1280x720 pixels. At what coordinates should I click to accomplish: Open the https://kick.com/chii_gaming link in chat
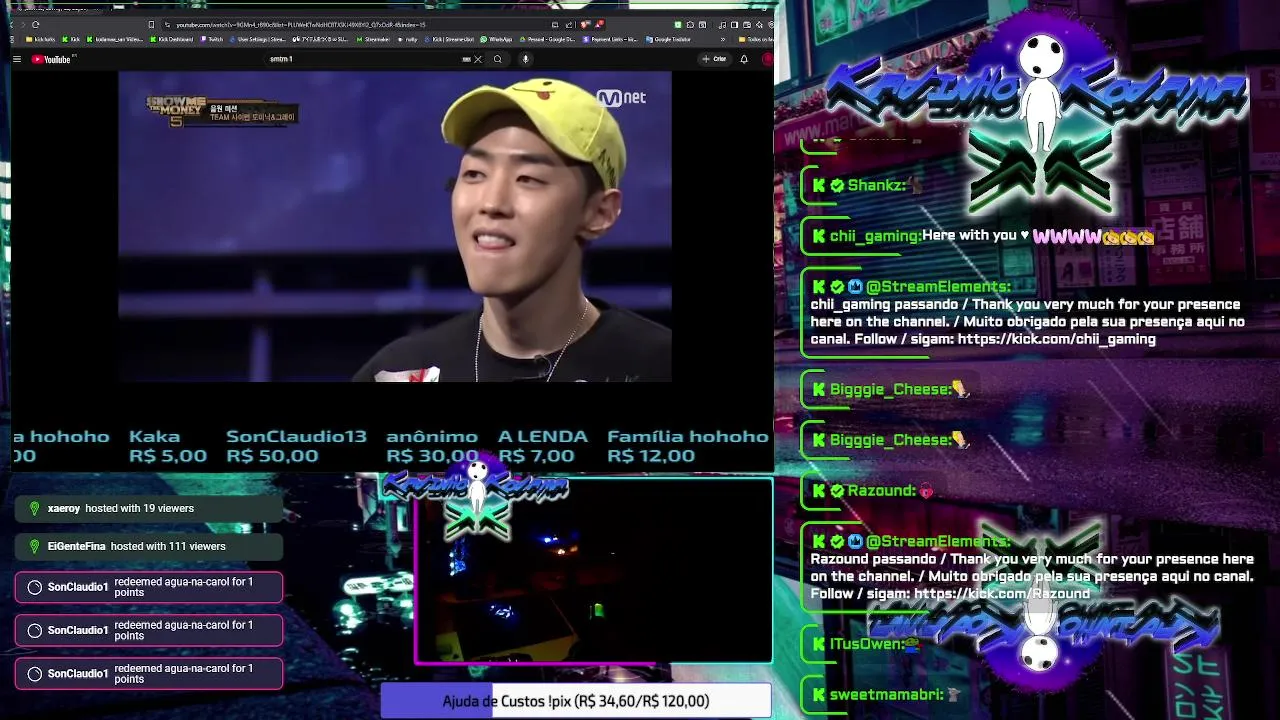coord(1056,339)
